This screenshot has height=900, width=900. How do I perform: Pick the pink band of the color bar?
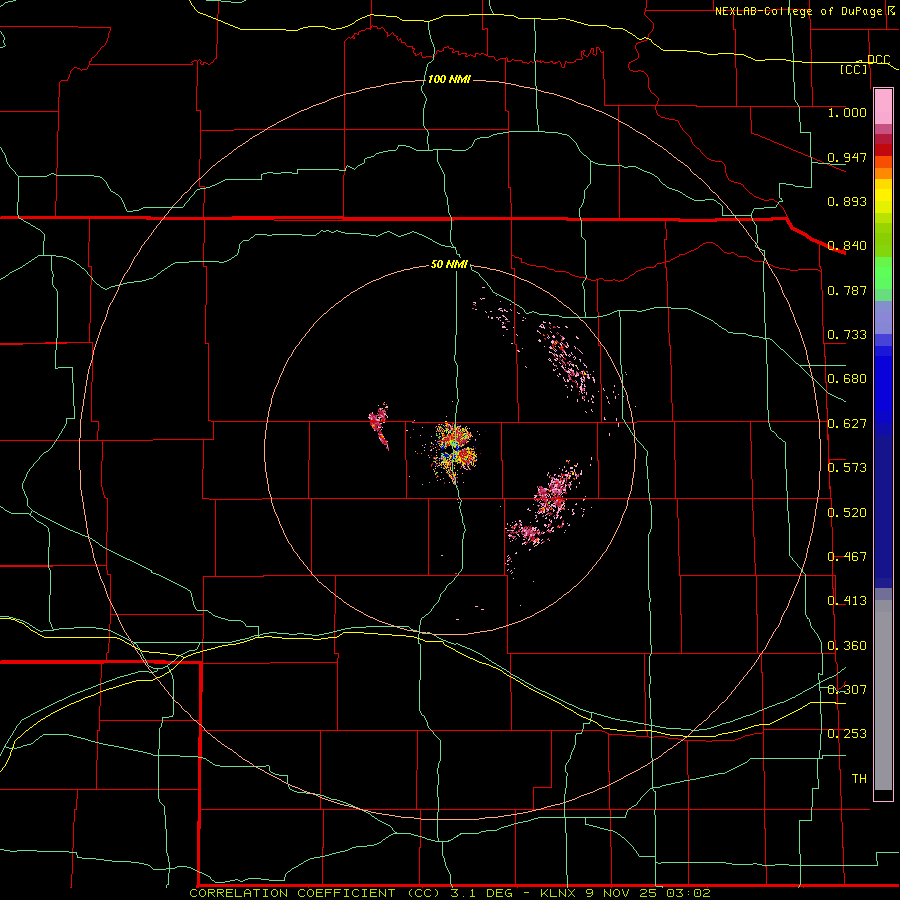click(883, 107)
